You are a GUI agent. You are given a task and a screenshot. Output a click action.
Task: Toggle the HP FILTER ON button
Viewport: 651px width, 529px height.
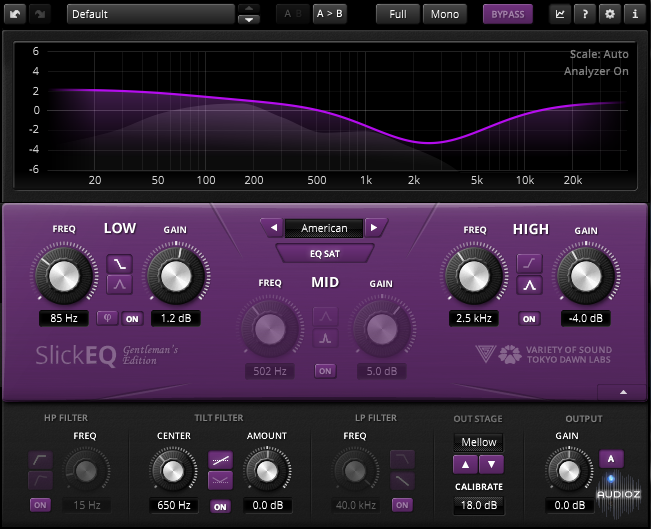[40, 505]
